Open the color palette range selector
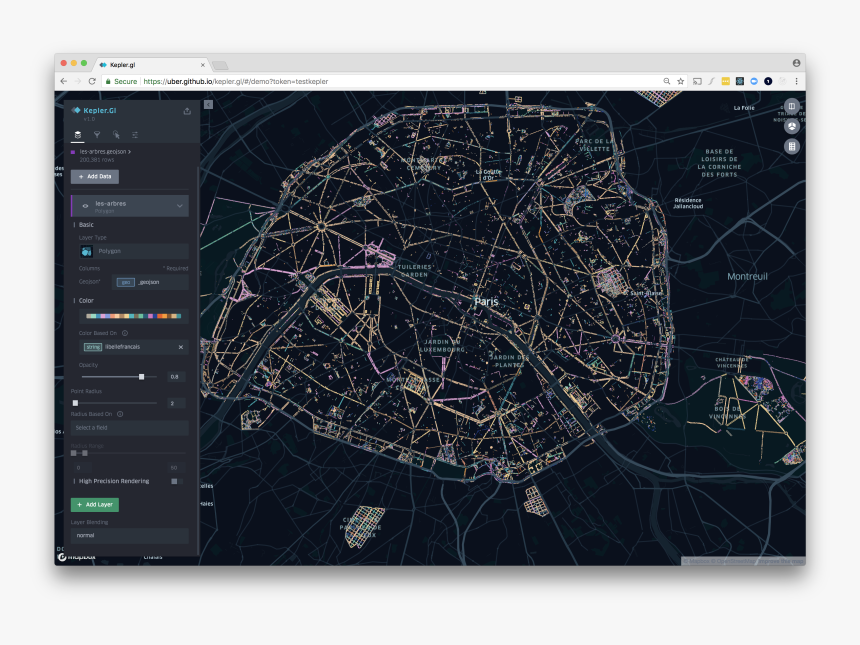This screenshot has width=860, height=645. coord(134,316)
